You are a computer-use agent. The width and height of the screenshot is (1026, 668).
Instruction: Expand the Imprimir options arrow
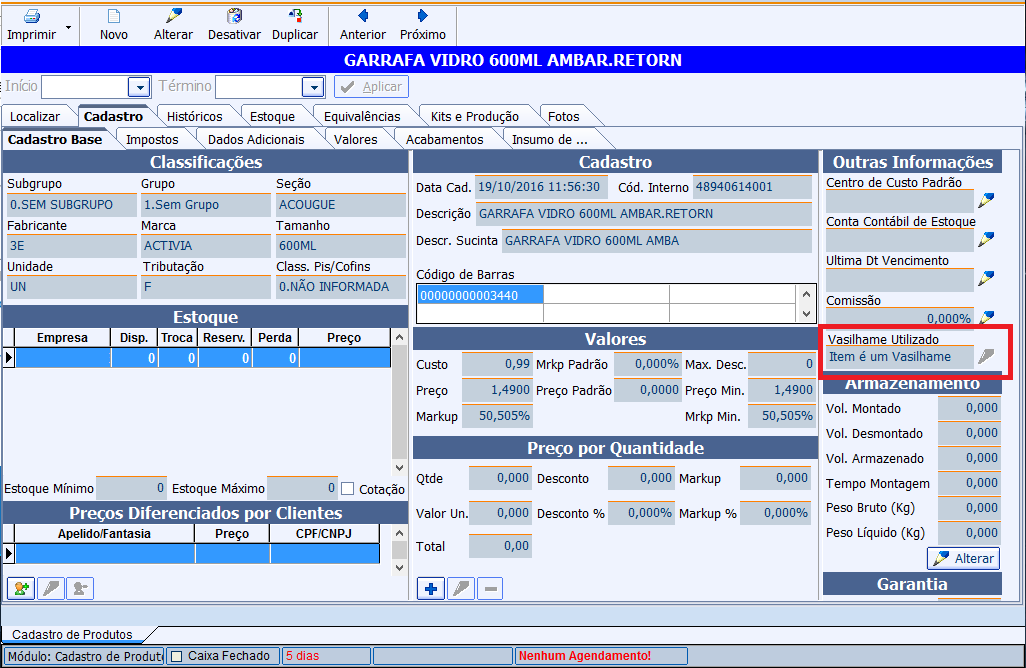(x=68, y=27)
